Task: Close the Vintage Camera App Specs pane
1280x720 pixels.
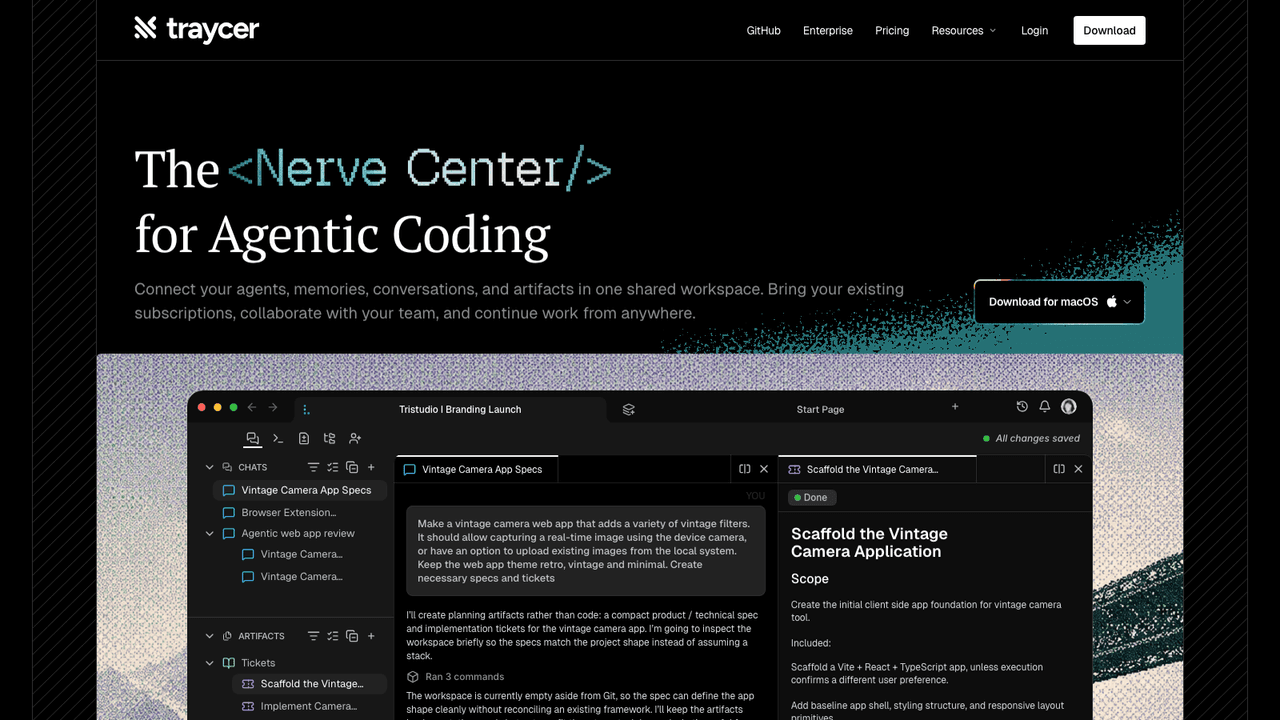Action: tap(764, 469)
